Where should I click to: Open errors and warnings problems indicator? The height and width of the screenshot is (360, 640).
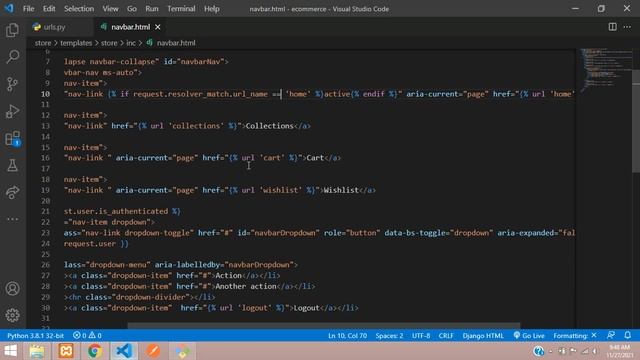[x=87, y=336]
